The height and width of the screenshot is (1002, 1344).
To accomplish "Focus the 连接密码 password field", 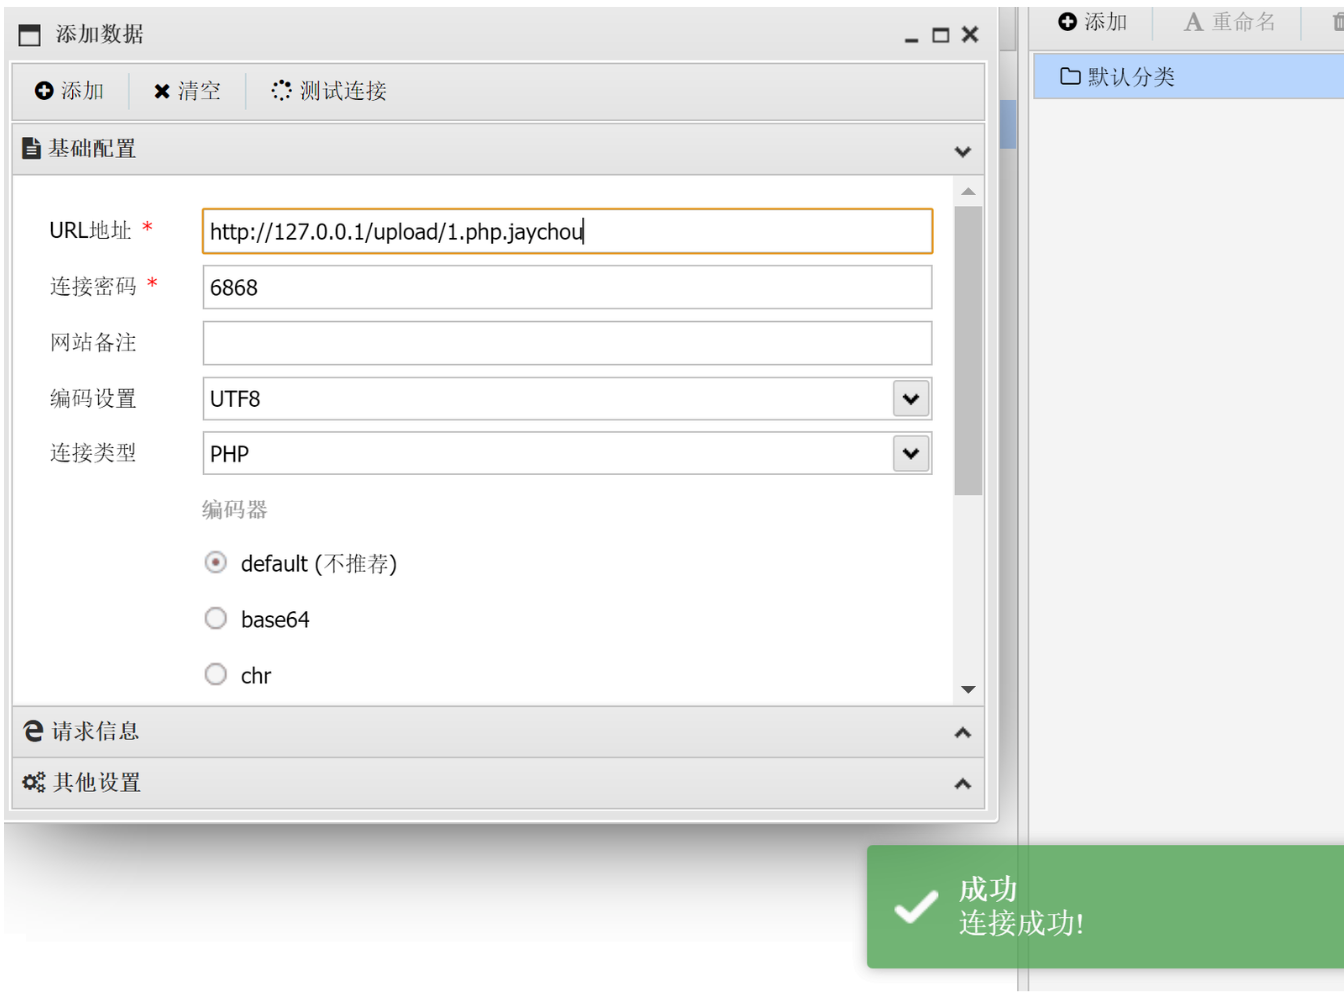I will [x=567, y=287].
